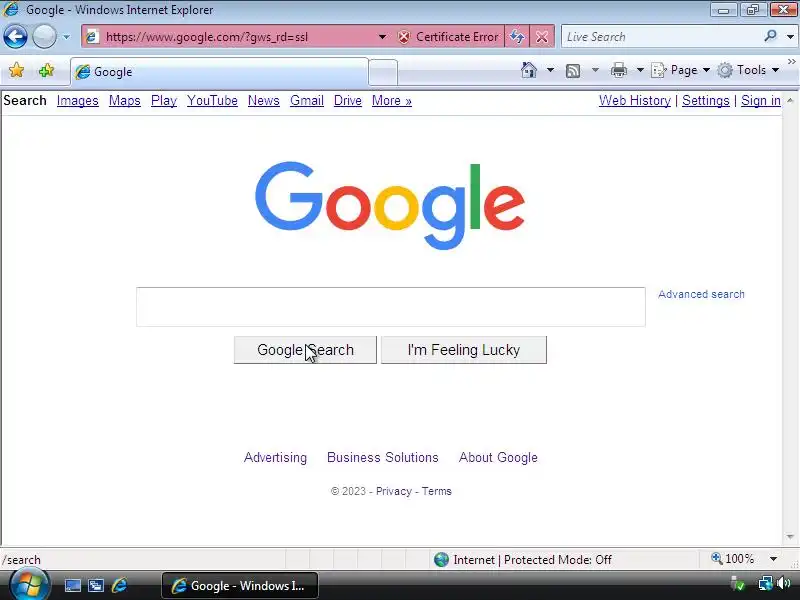
Task: Click the 100% zoom level button
Action: 733,559
